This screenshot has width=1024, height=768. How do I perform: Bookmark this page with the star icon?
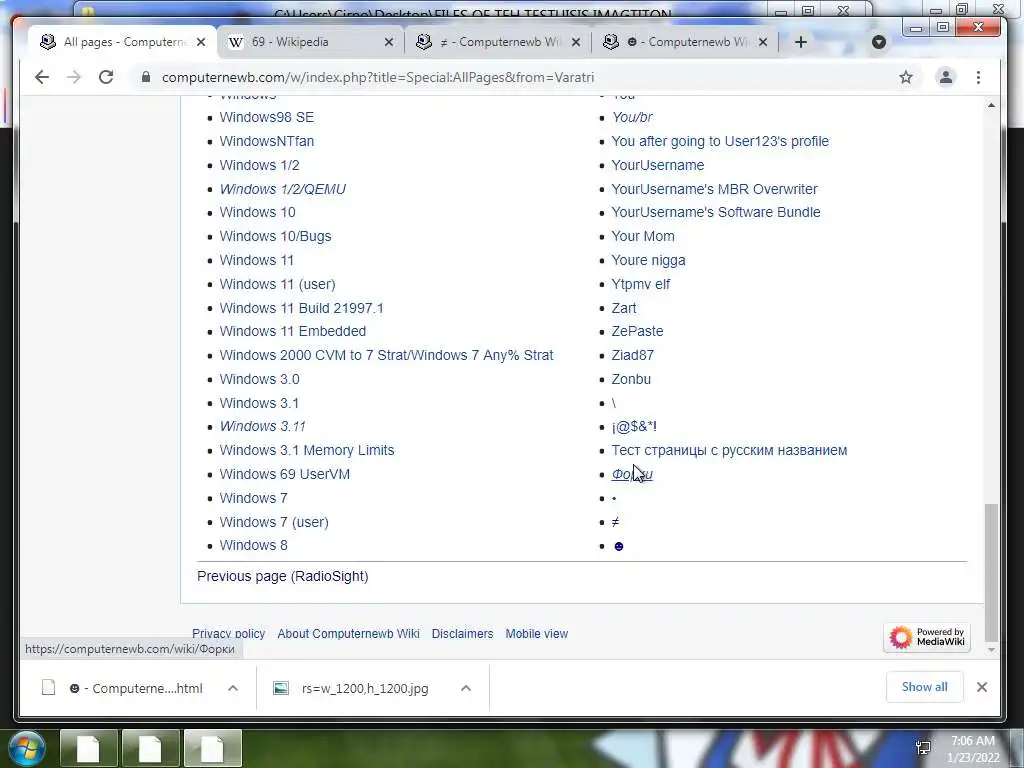[906, 77]
